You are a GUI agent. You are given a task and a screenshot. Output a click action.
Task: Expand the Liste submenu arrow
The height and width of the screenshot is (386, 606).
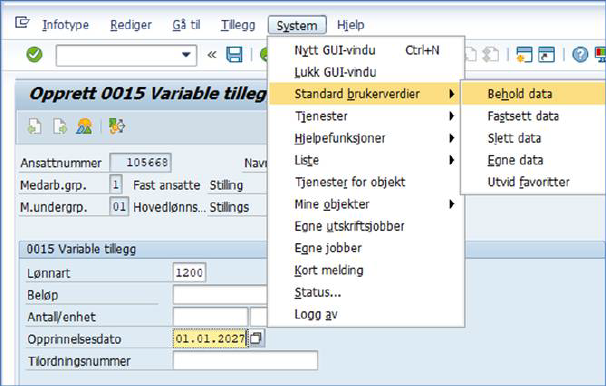pos(451,160)
